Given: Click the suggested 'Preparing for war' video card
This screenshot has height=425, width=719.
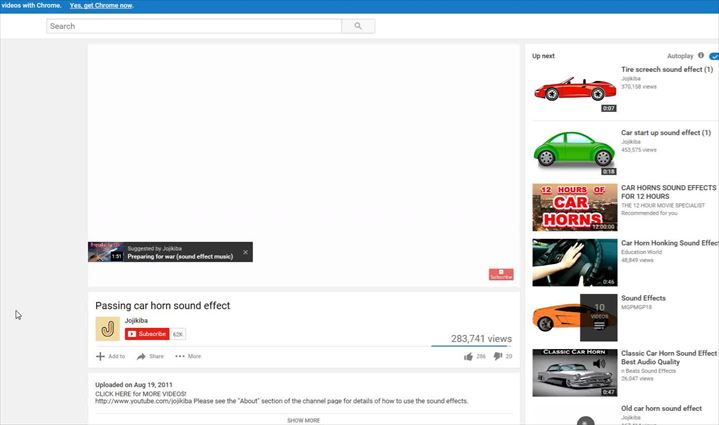Looking at the screenshot, I should [x=170, y=252].
